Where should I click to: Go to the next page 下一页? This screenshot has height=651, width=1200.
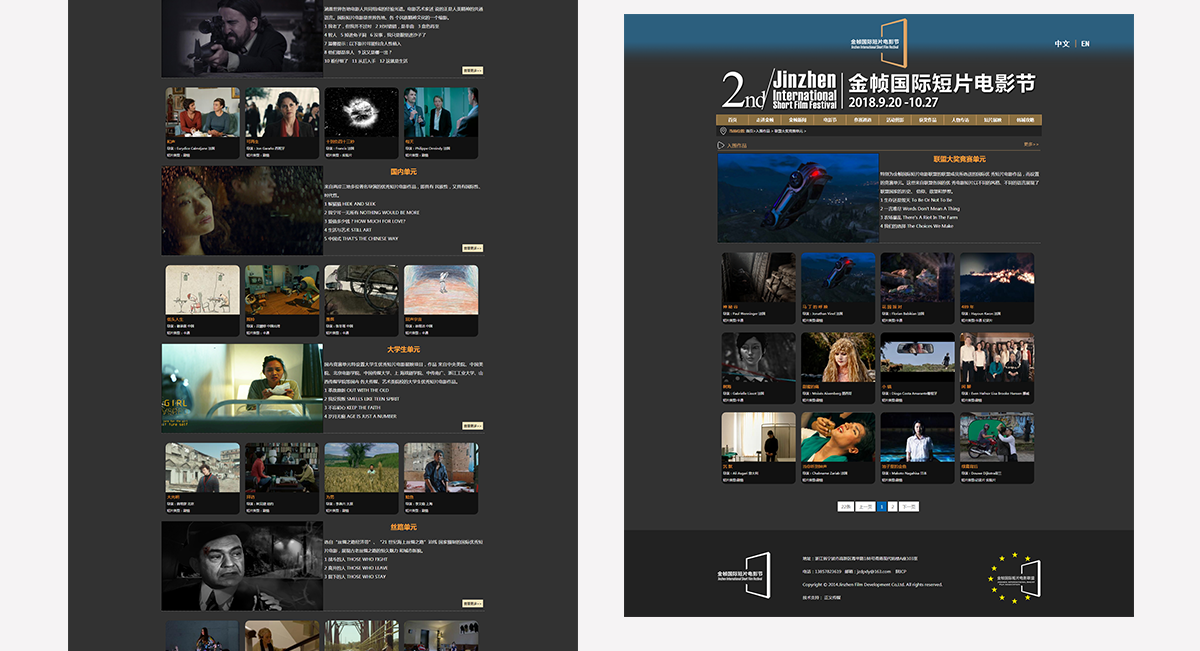[x=909, y=507]
